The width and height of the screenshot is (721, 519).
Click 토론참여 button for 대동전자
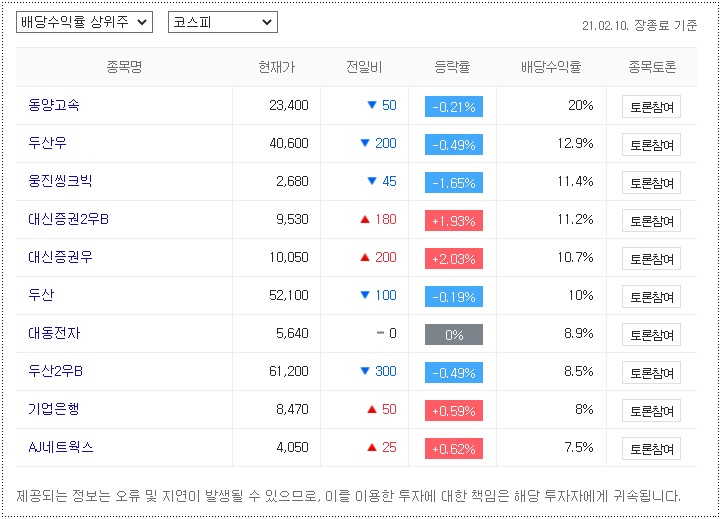click(651, 335)
